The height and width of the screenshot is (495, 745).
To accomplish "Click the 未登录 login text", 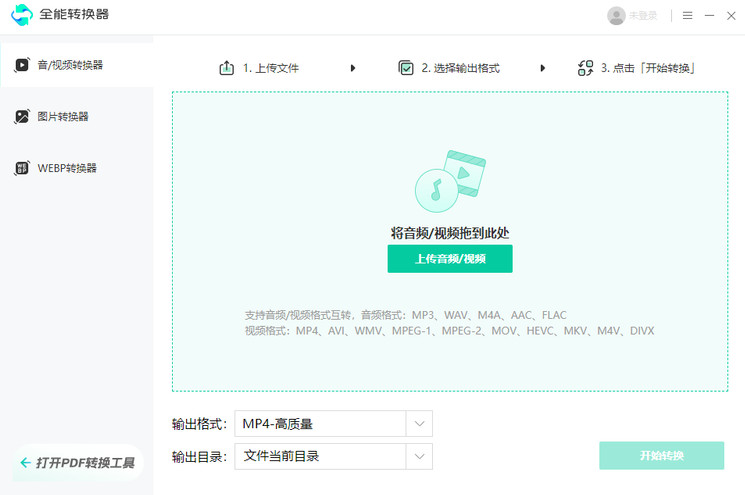I will [x=643, y=16].
